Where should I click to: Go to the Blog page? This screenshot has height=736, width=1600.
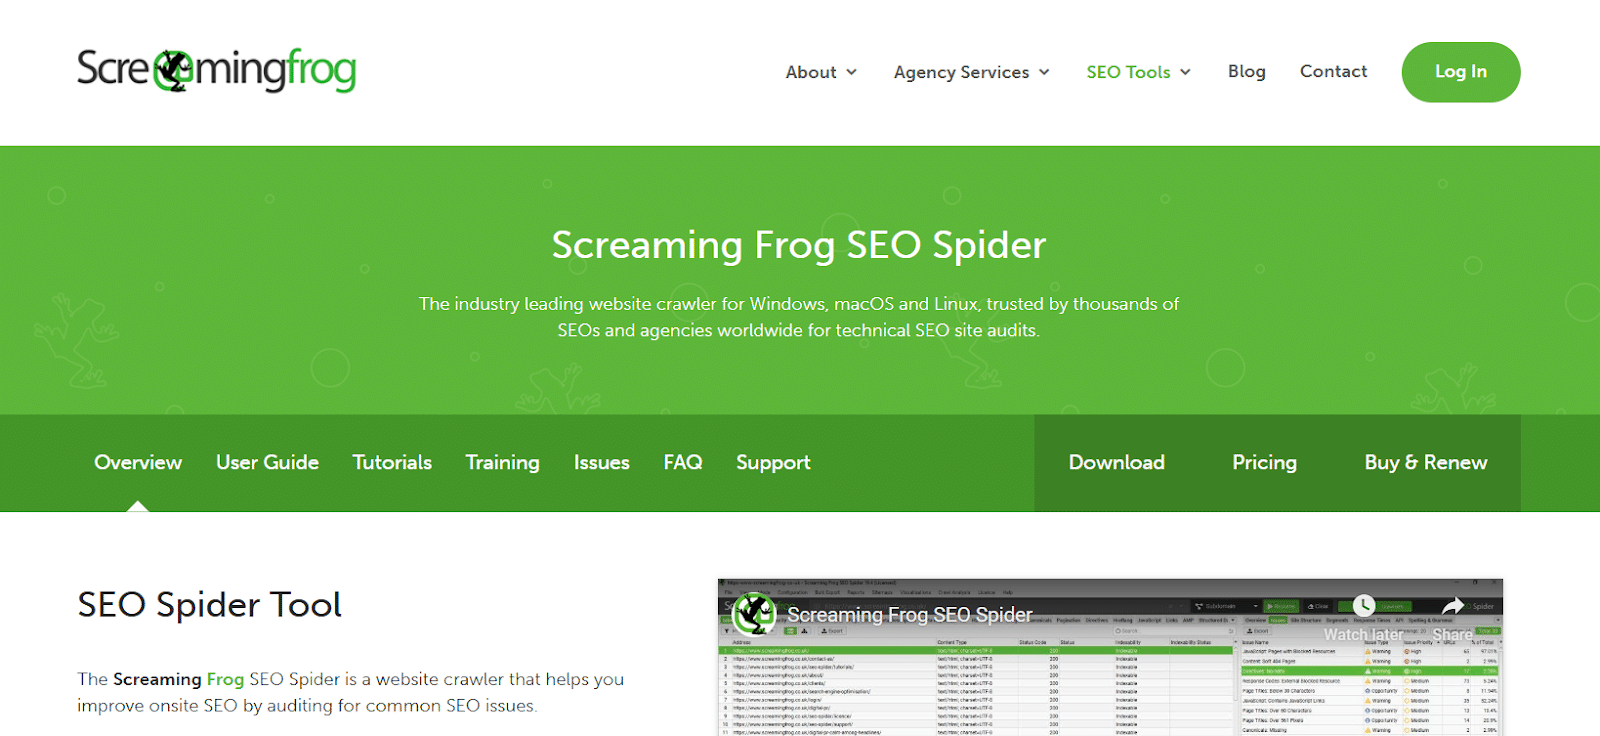[x=1246, y=72]
